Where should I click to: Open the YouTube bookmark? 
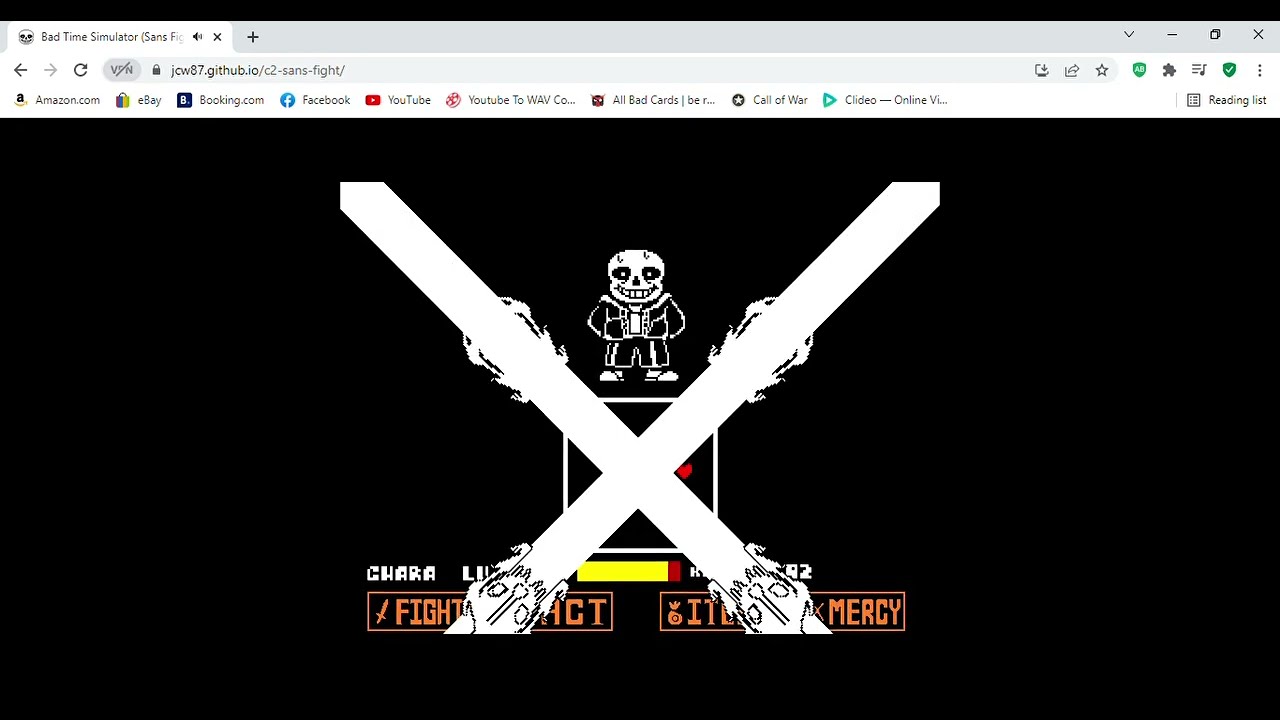pyautogui.click(x=398, y=100)
